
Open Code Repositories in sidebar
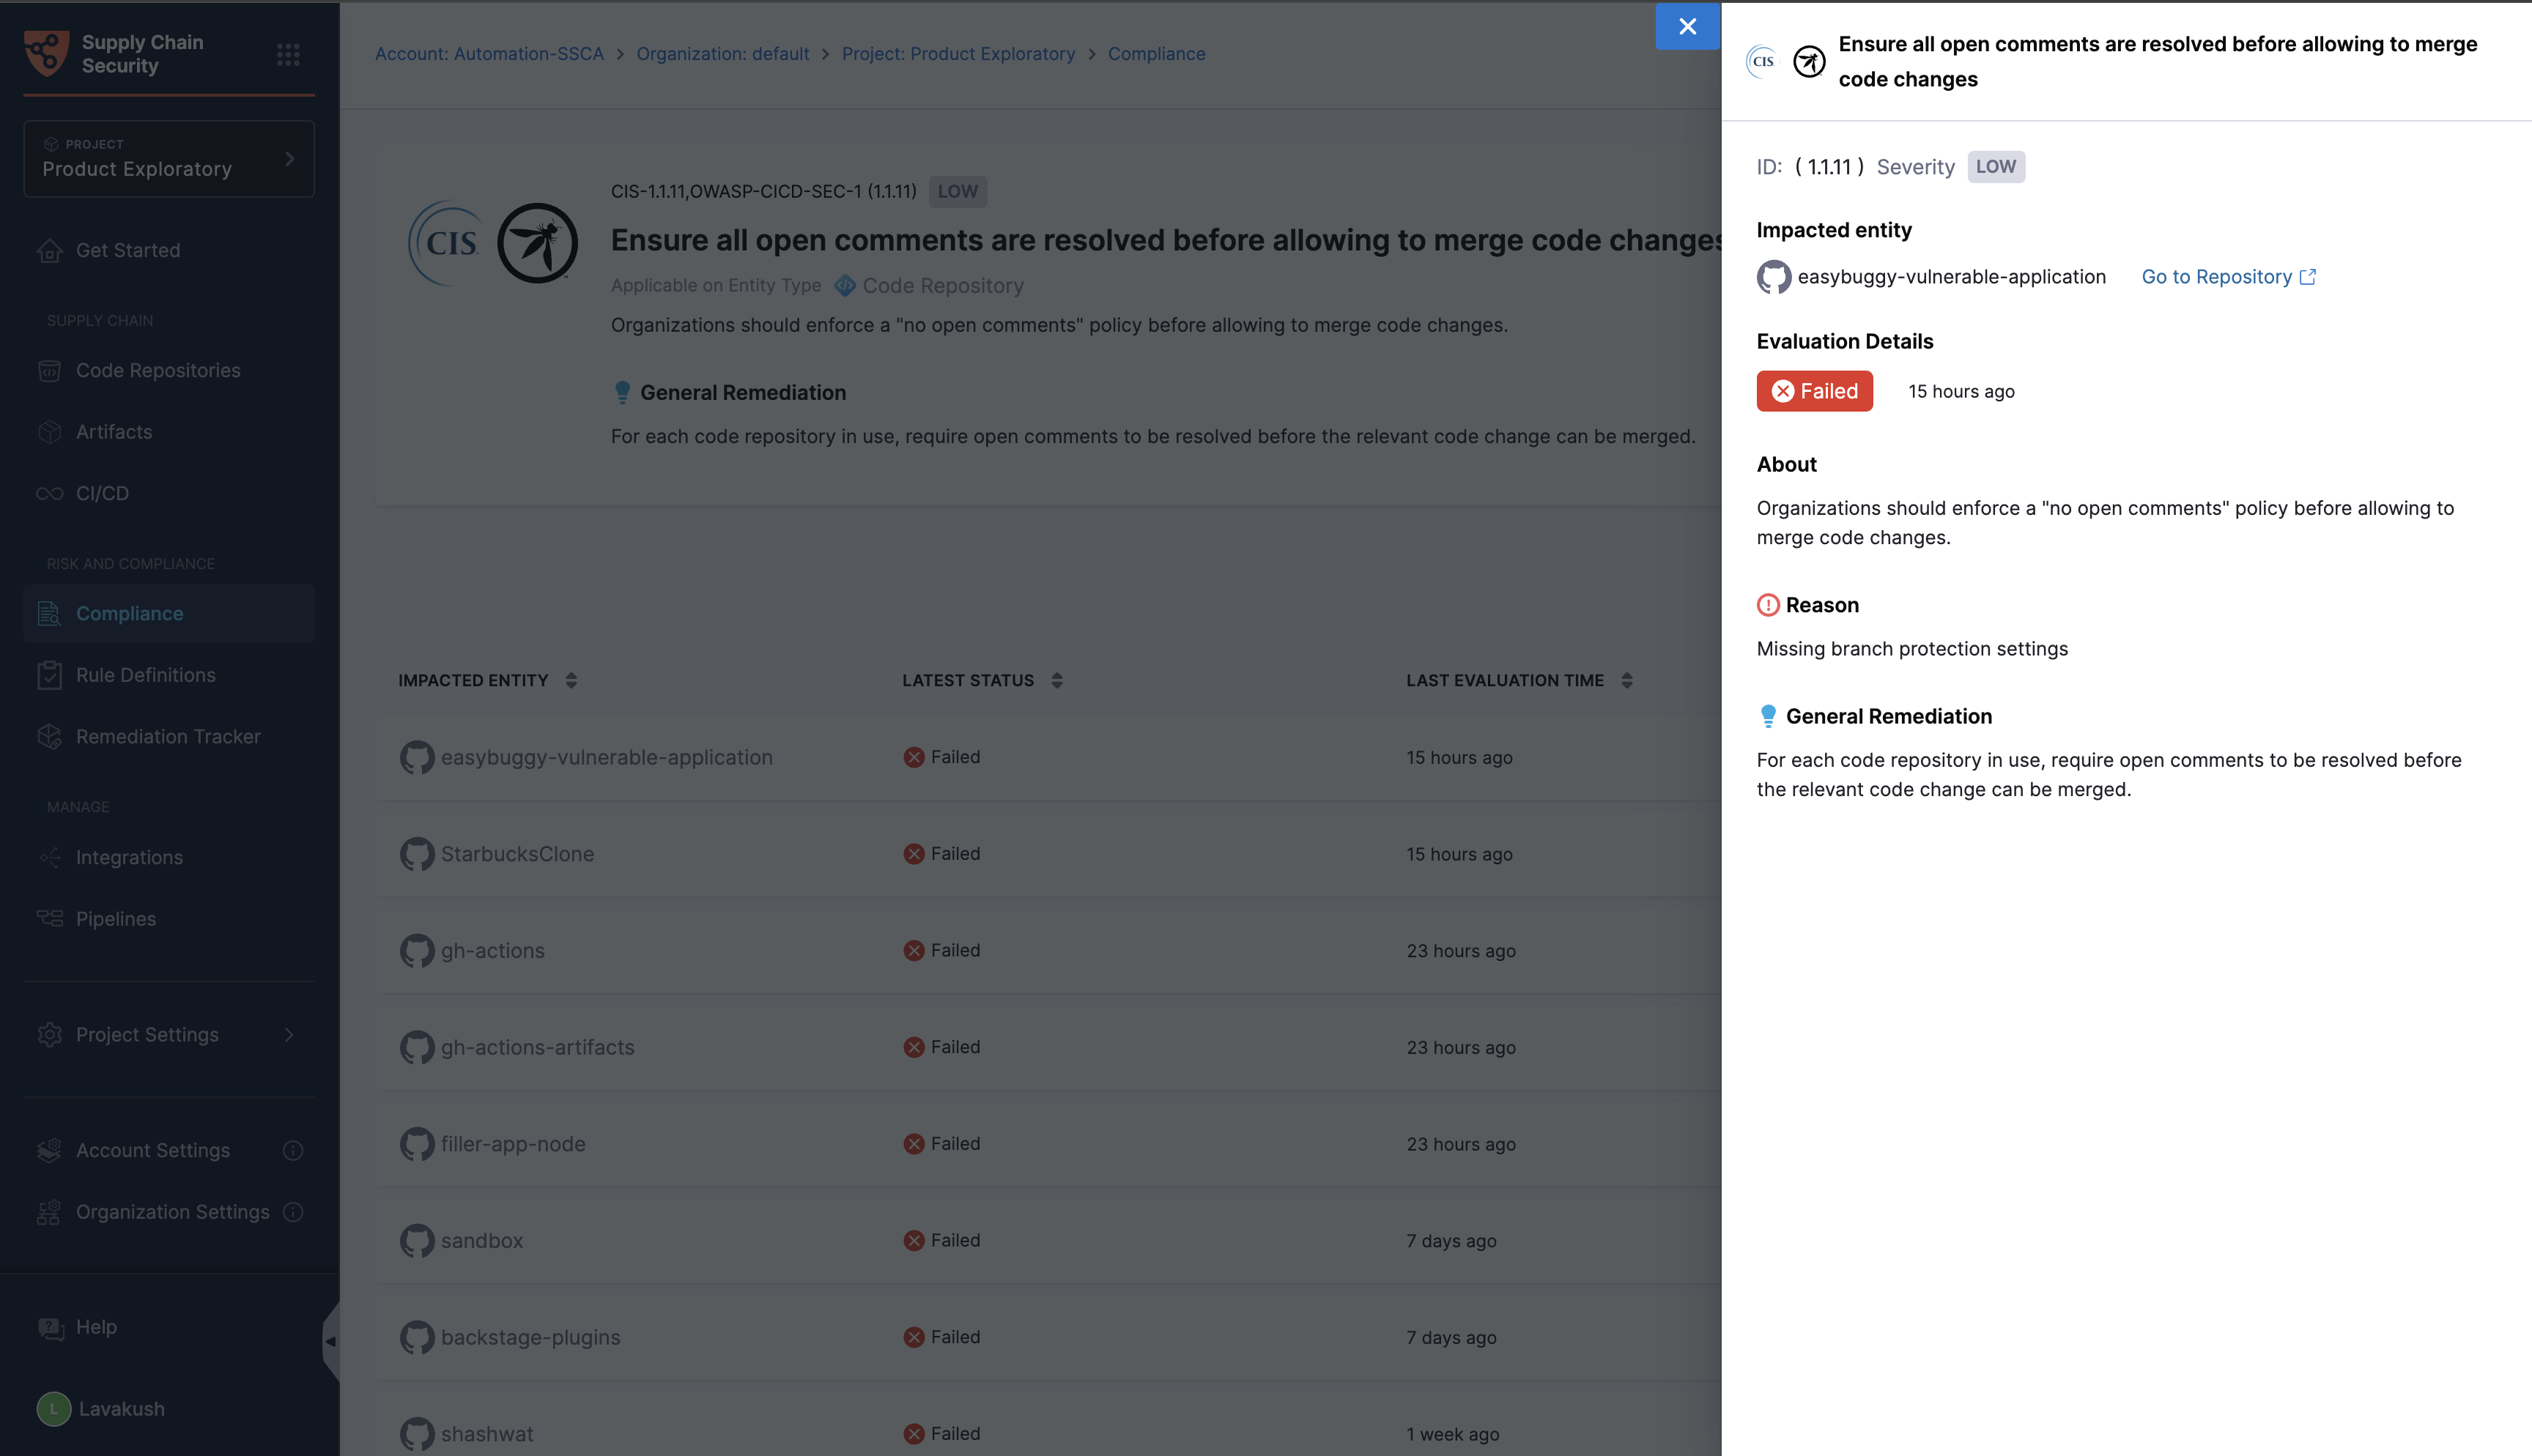point(158,370)
